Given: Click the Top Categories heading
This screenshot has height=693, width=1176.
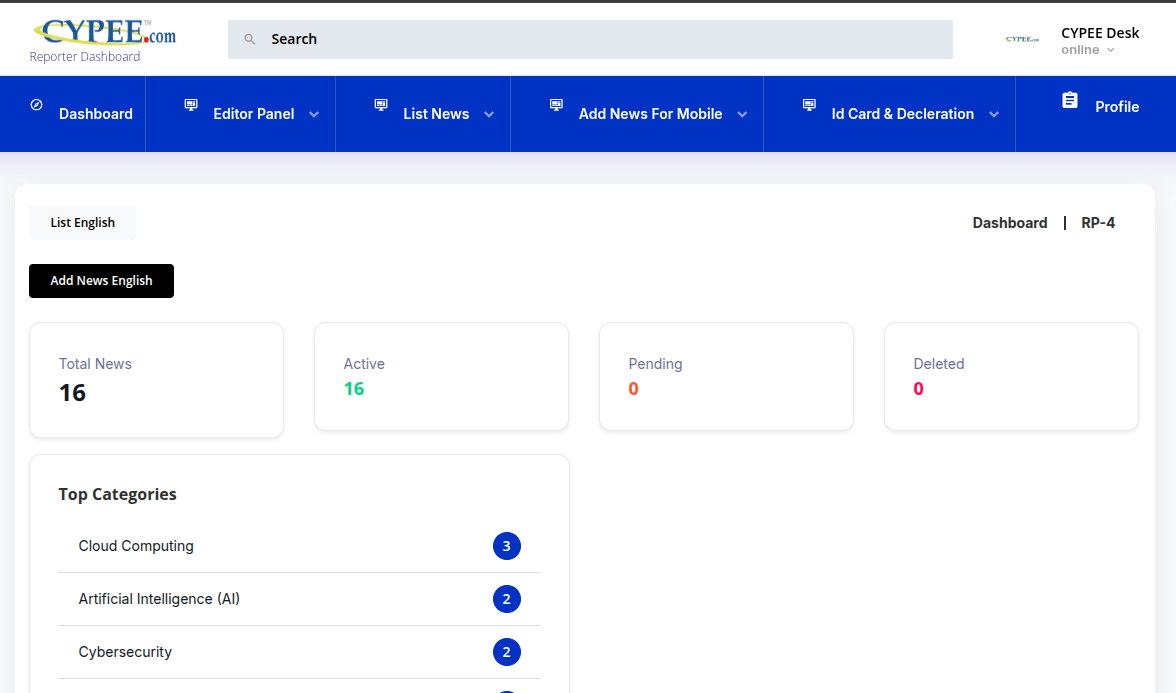Looking at the screenshot, I should 118,494.
